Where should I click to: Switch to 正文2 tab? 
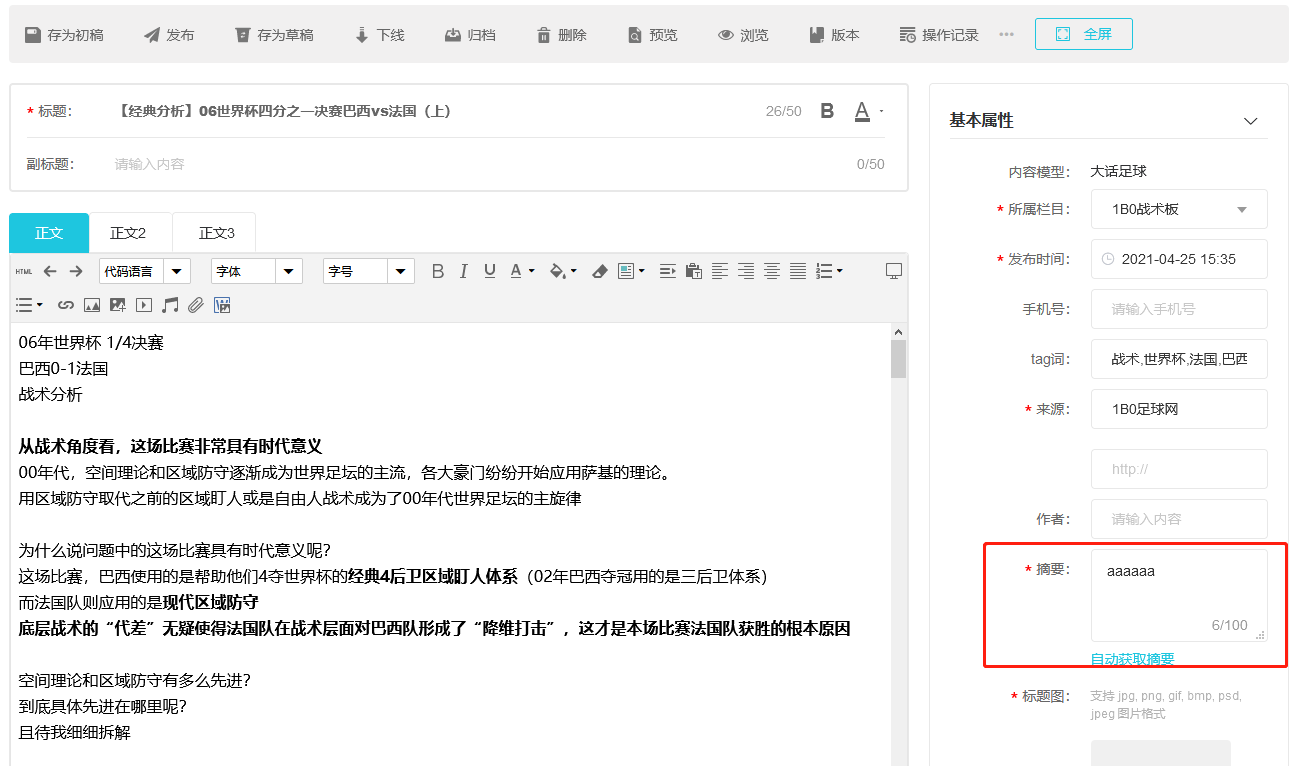[x=128, y=233]
